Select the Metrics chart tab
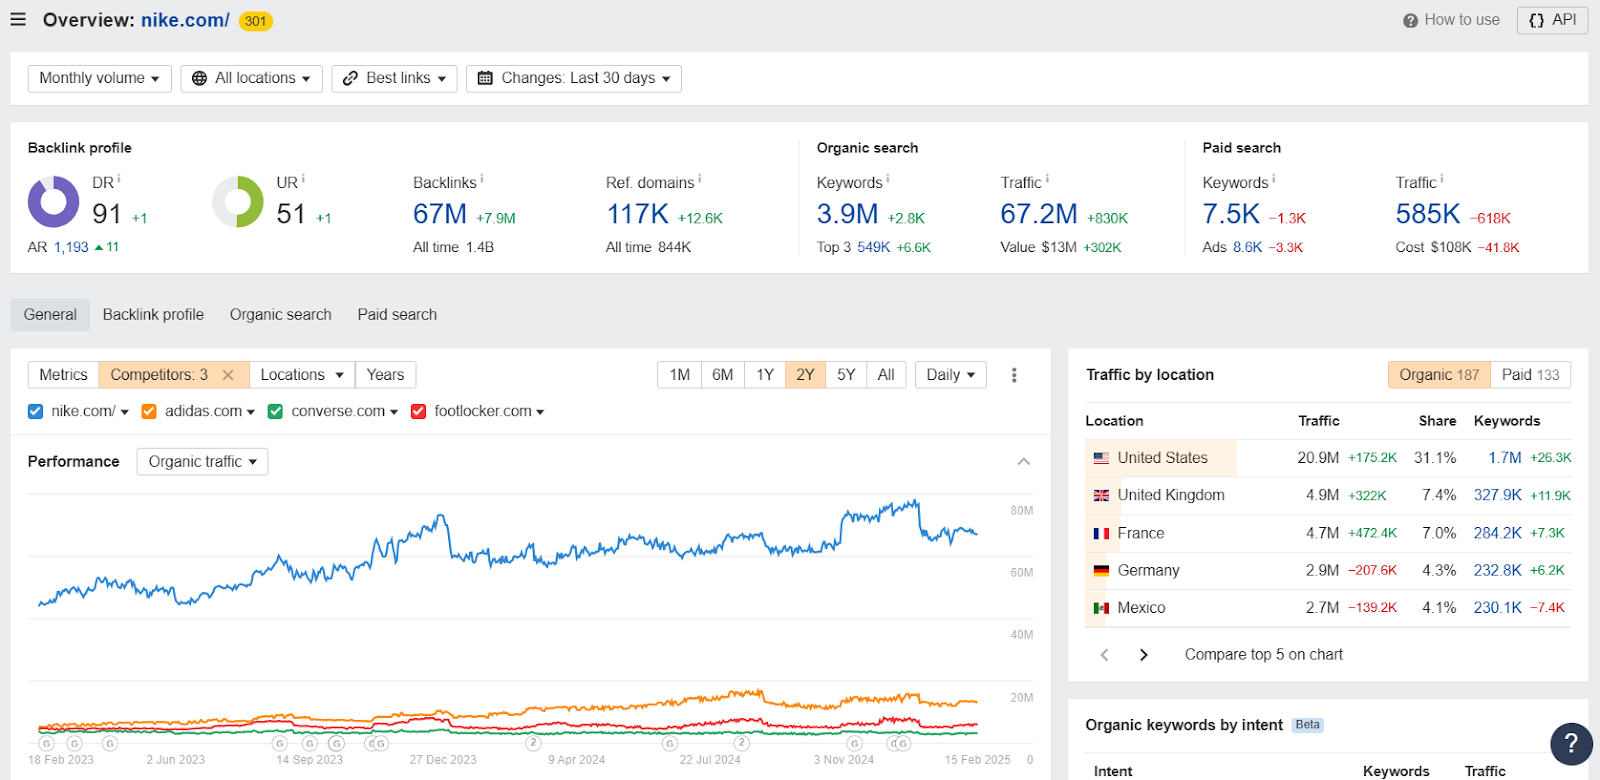 coord(63,375)
